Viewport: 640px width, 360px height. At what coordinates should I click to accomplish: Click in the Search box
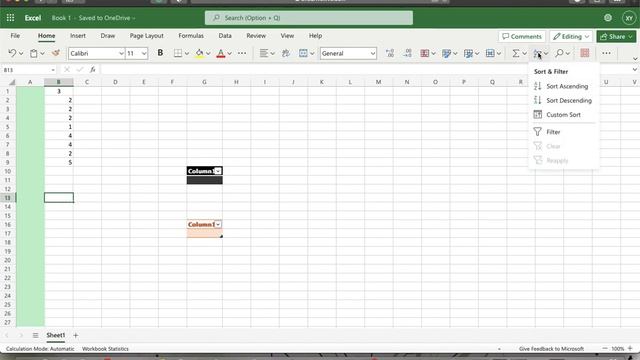point(309,18)
